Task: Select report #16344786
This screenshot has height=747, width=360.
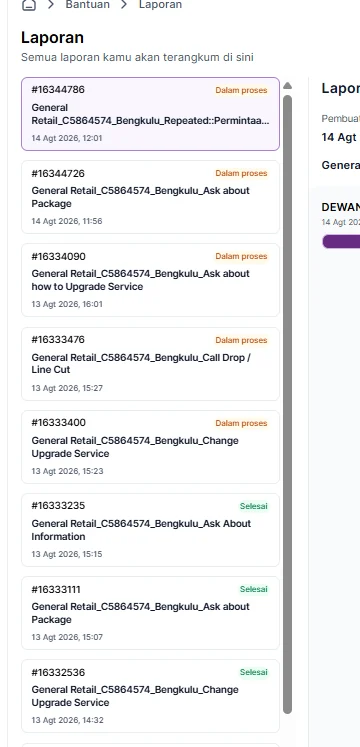Action: click(x=150, y=114)
